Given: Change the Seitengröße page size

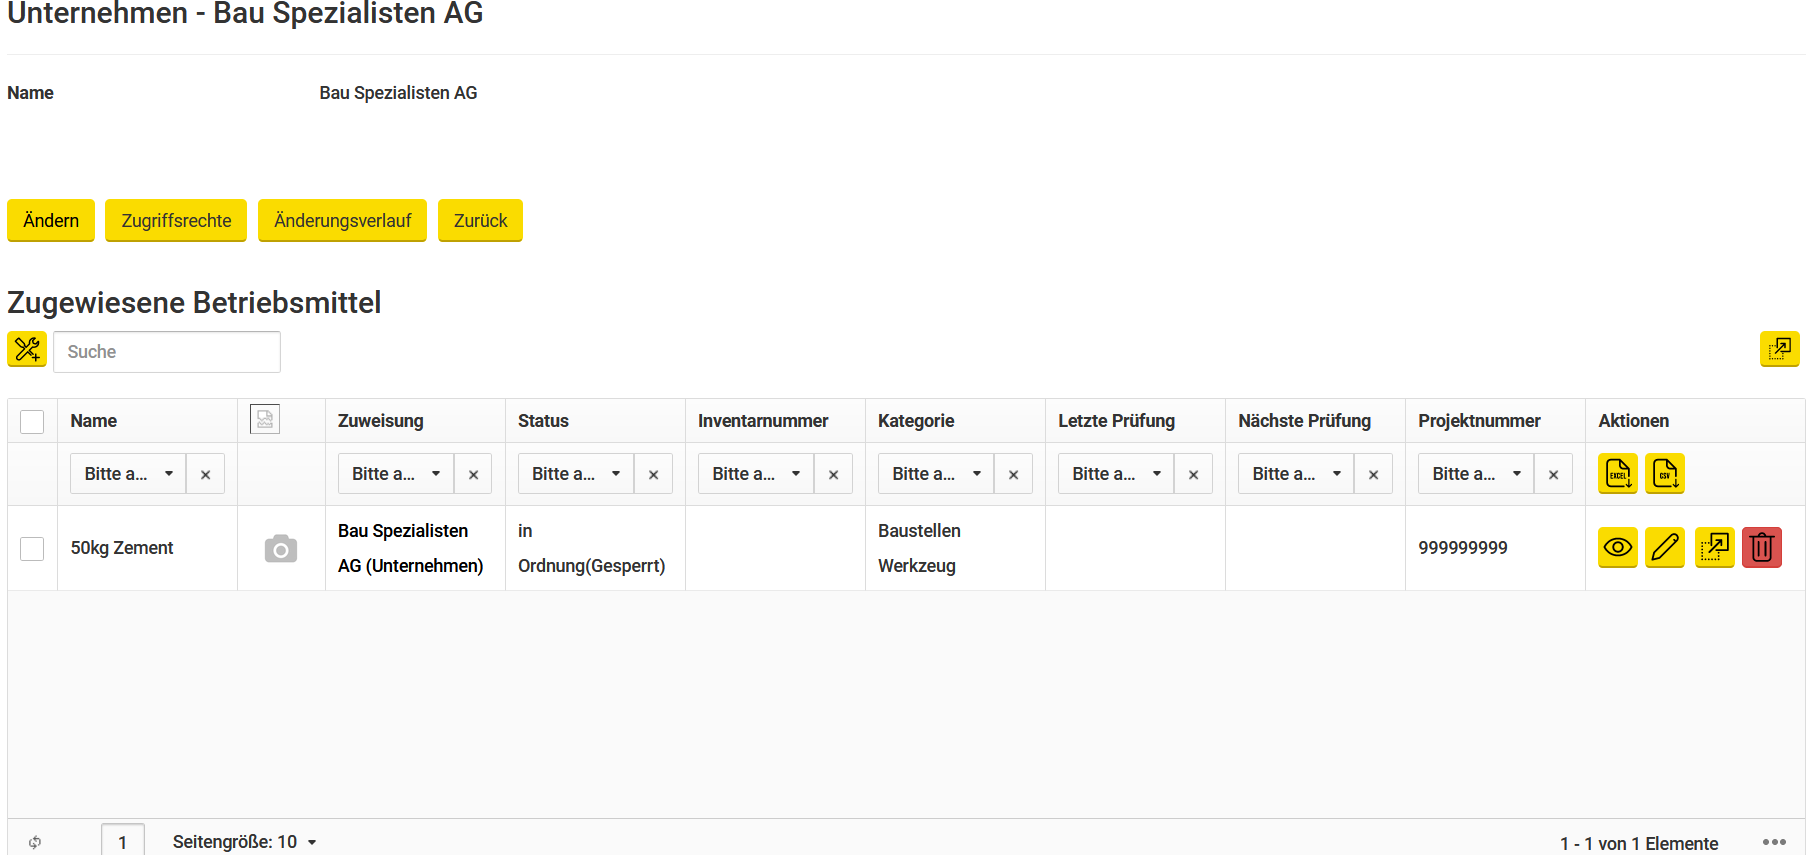Looking at the screenshot, I should (x=245, y=842).
